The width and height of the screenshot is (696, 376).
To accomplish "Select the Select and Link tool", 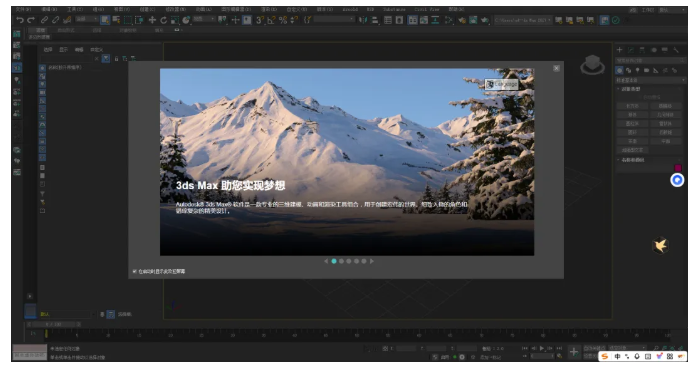I will pyautogui.click(x=44, y=20).
